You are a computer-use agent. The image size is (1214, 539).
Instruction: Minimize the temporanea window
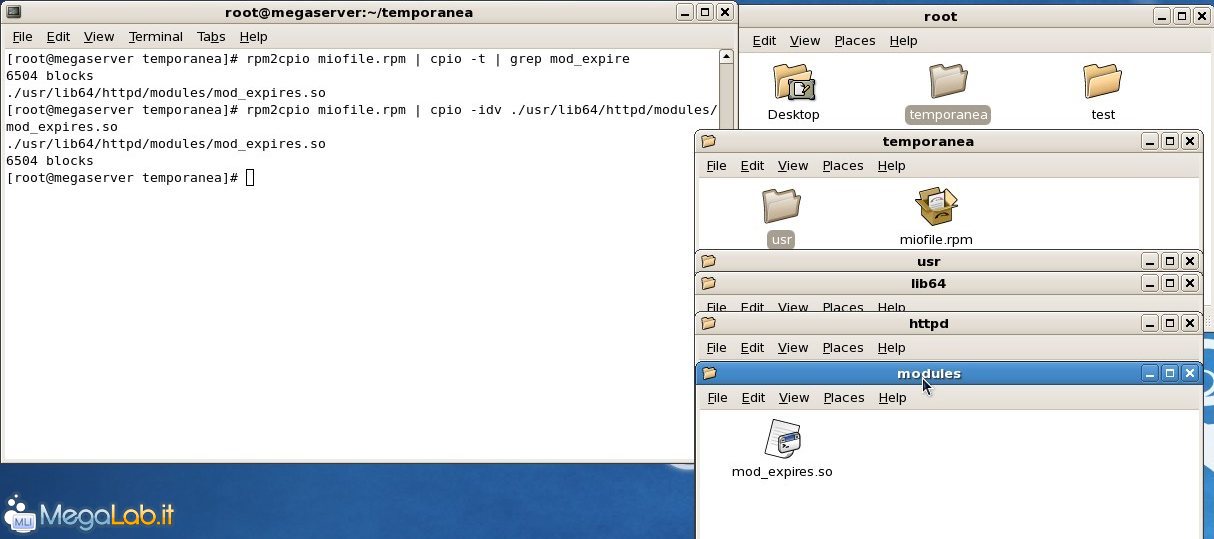pos(1150,142)
